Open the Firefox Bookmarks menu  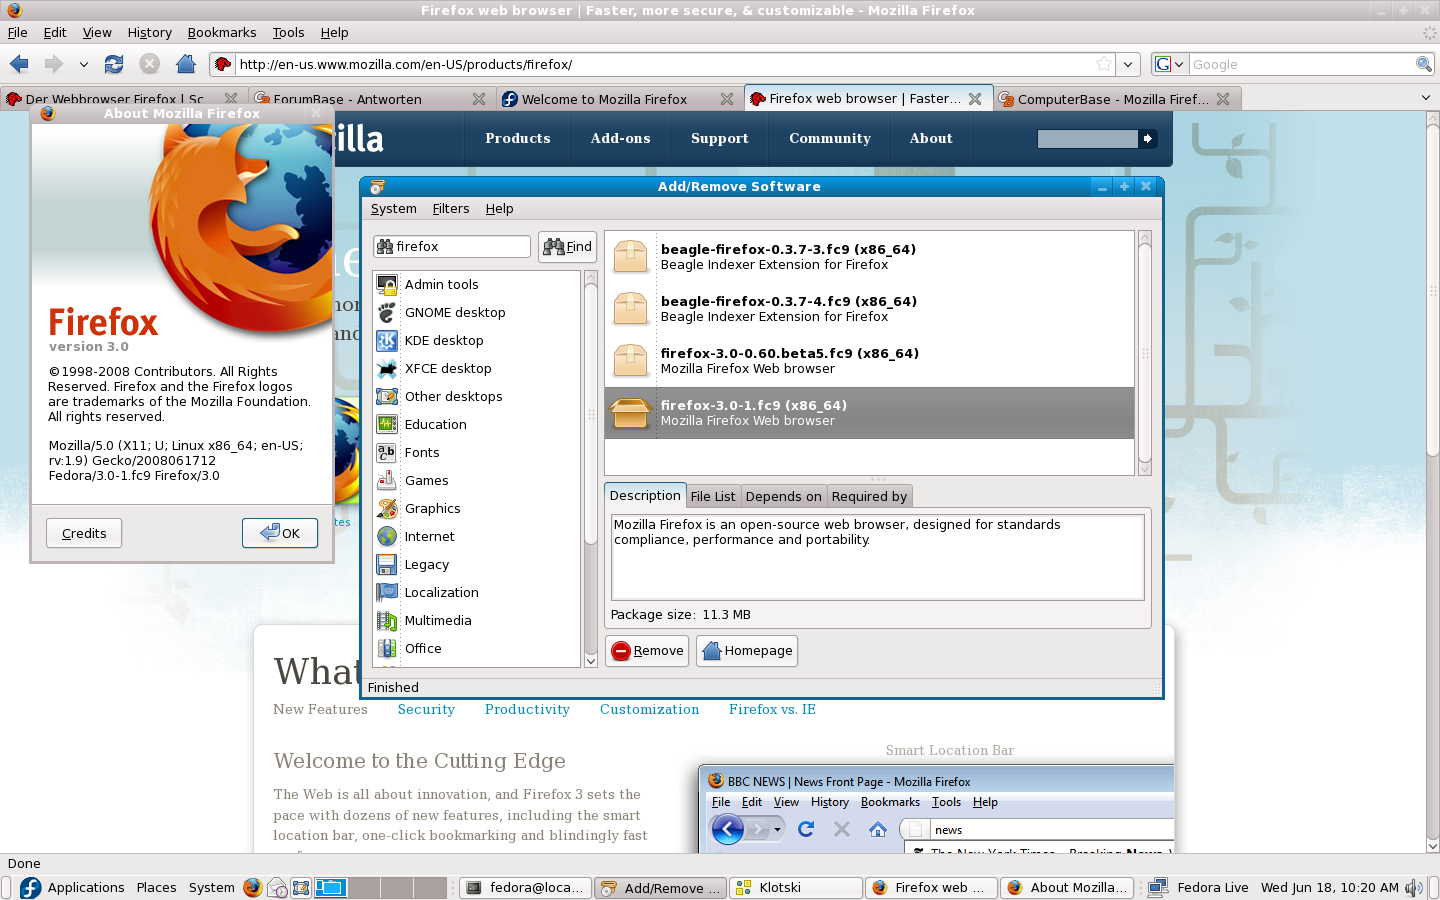222,33
